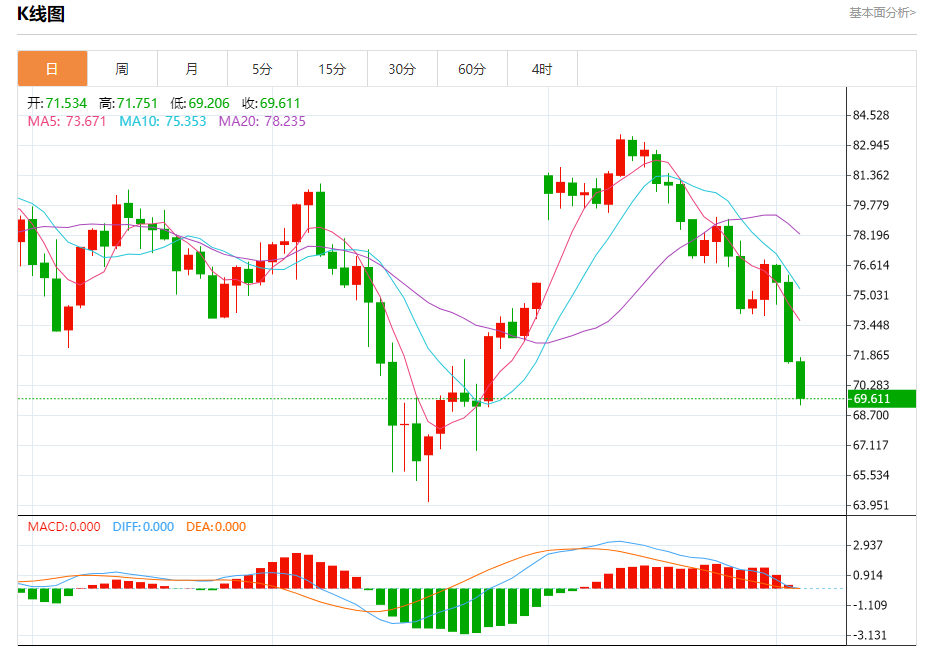Switch to the 月 monthly tab
The width and height of the screenshot is (934, 646).
click(192, 69)
